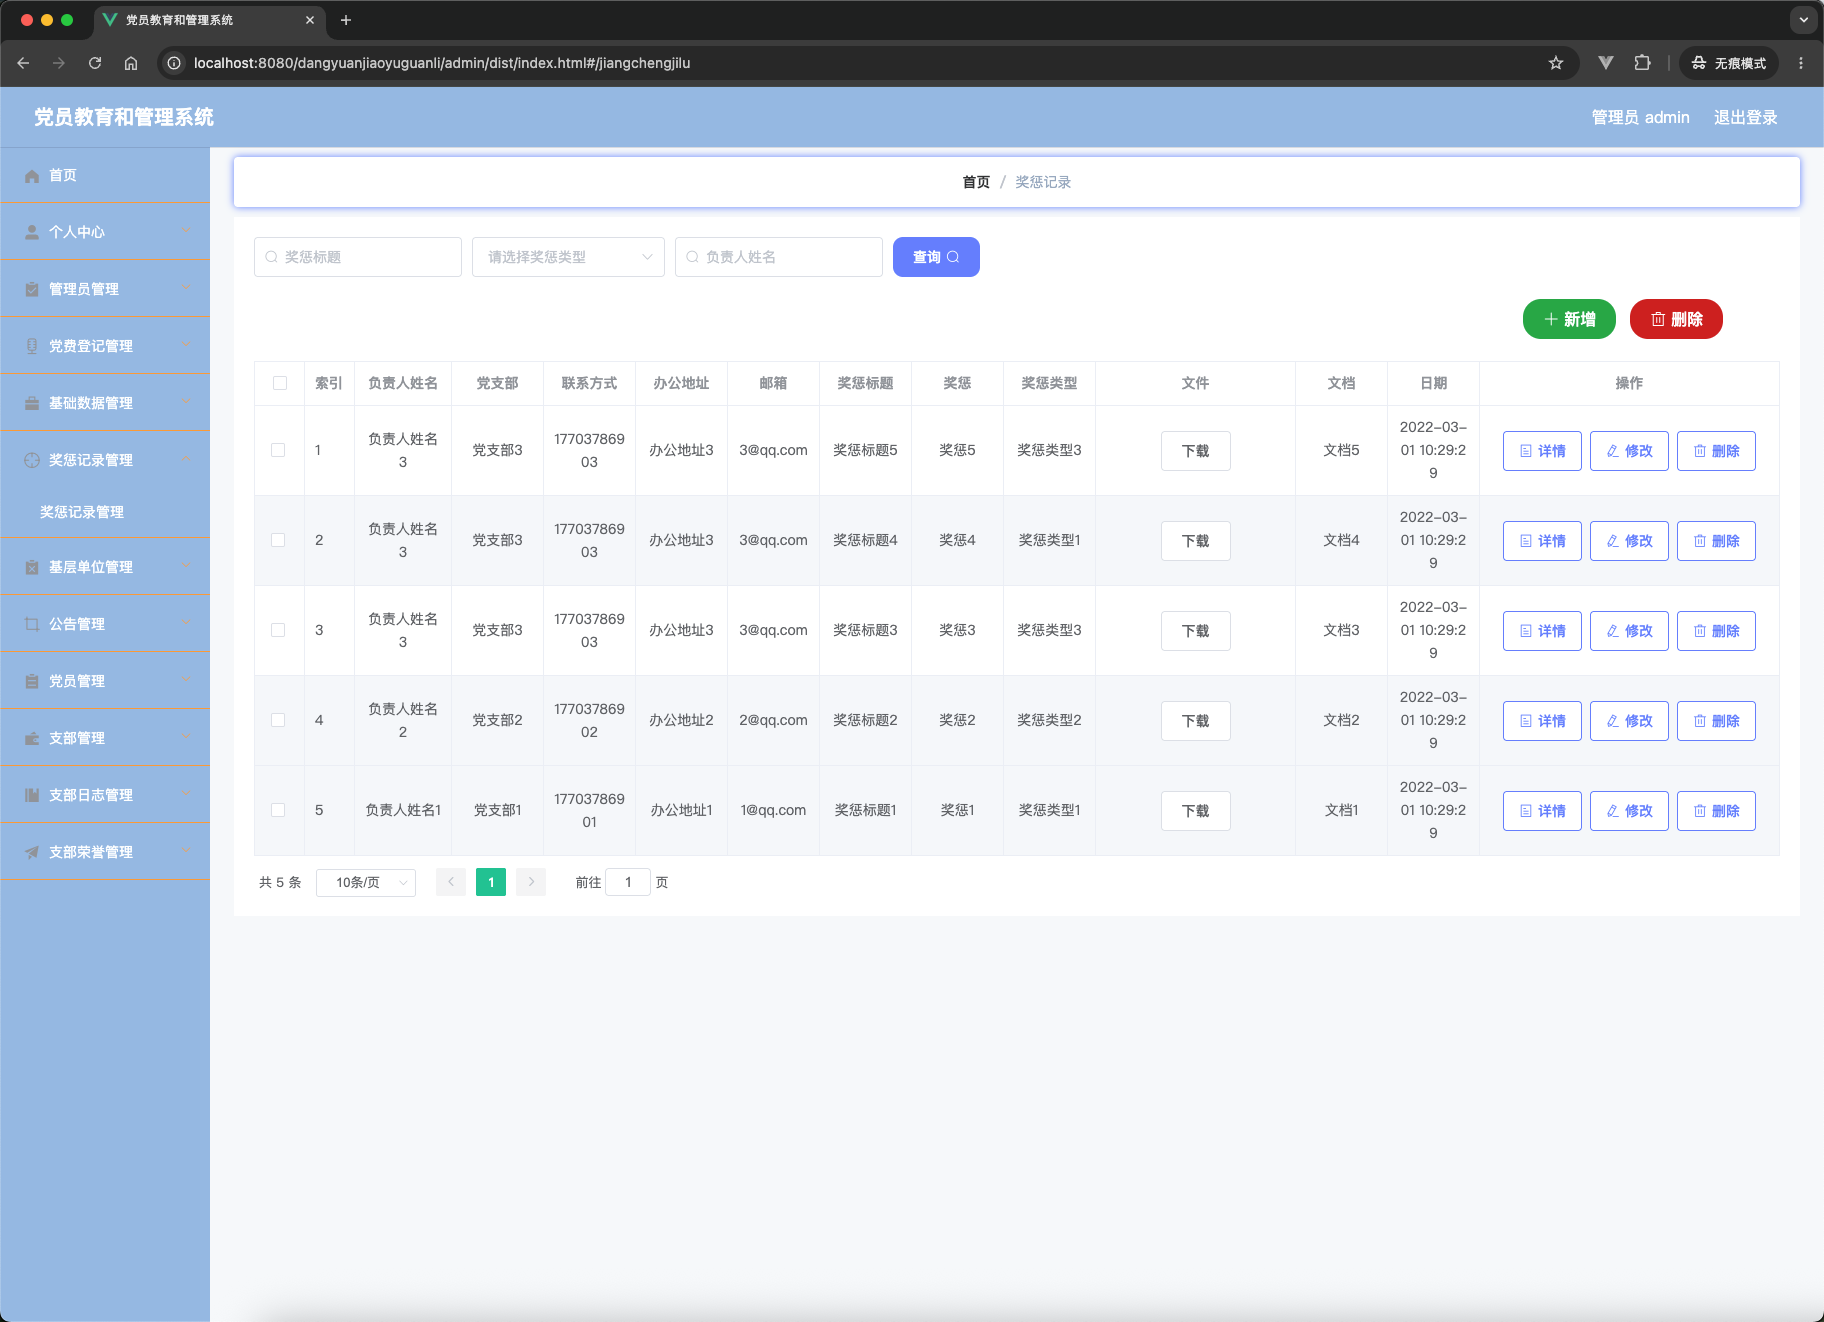This screenshot has width=1824, height=1322.
Task: Expand the 公告管理 submenu arrow
Action: (185, 623)
